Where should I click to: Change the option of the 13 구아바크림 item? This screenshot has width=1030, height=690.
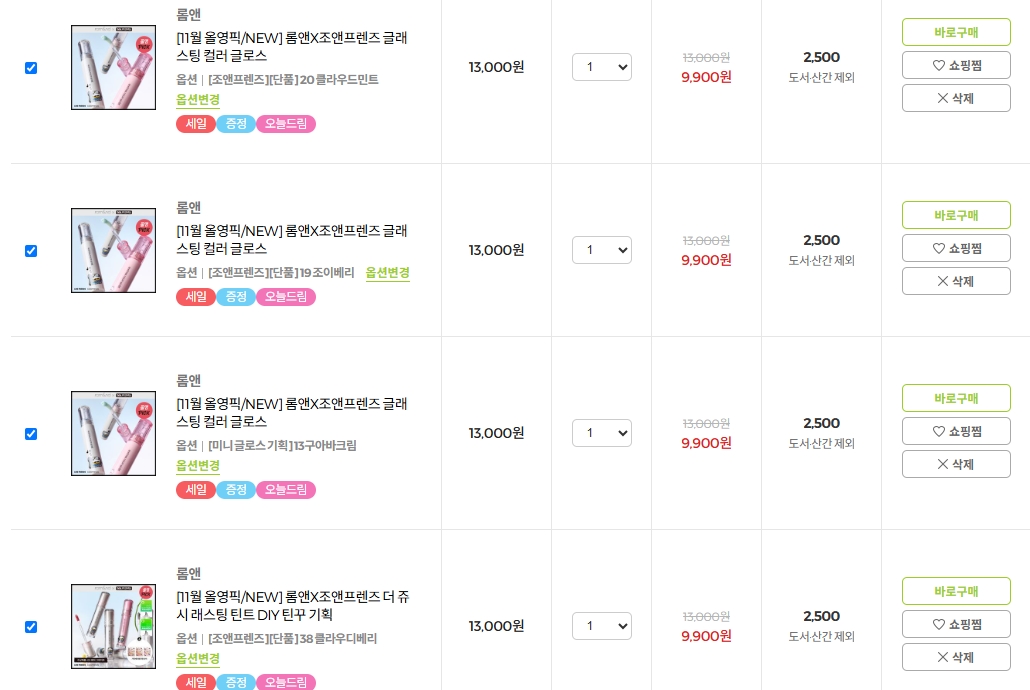198,466
